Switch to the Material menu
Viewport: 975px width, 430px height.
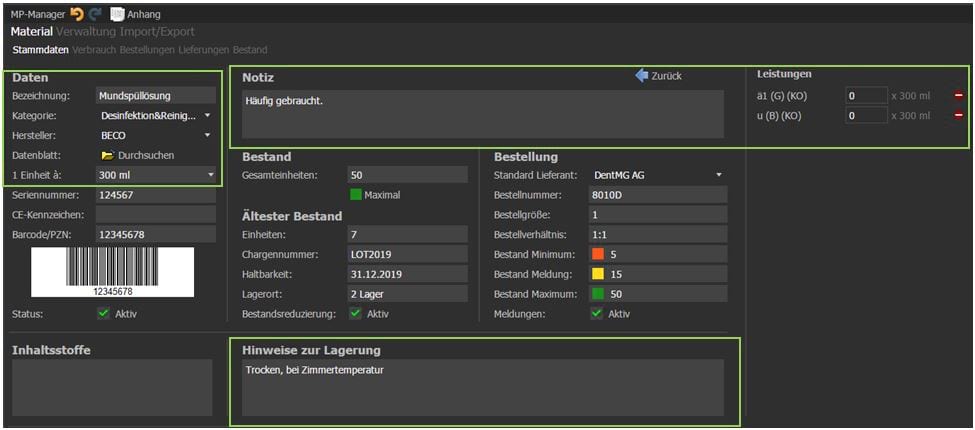(32, 32)
